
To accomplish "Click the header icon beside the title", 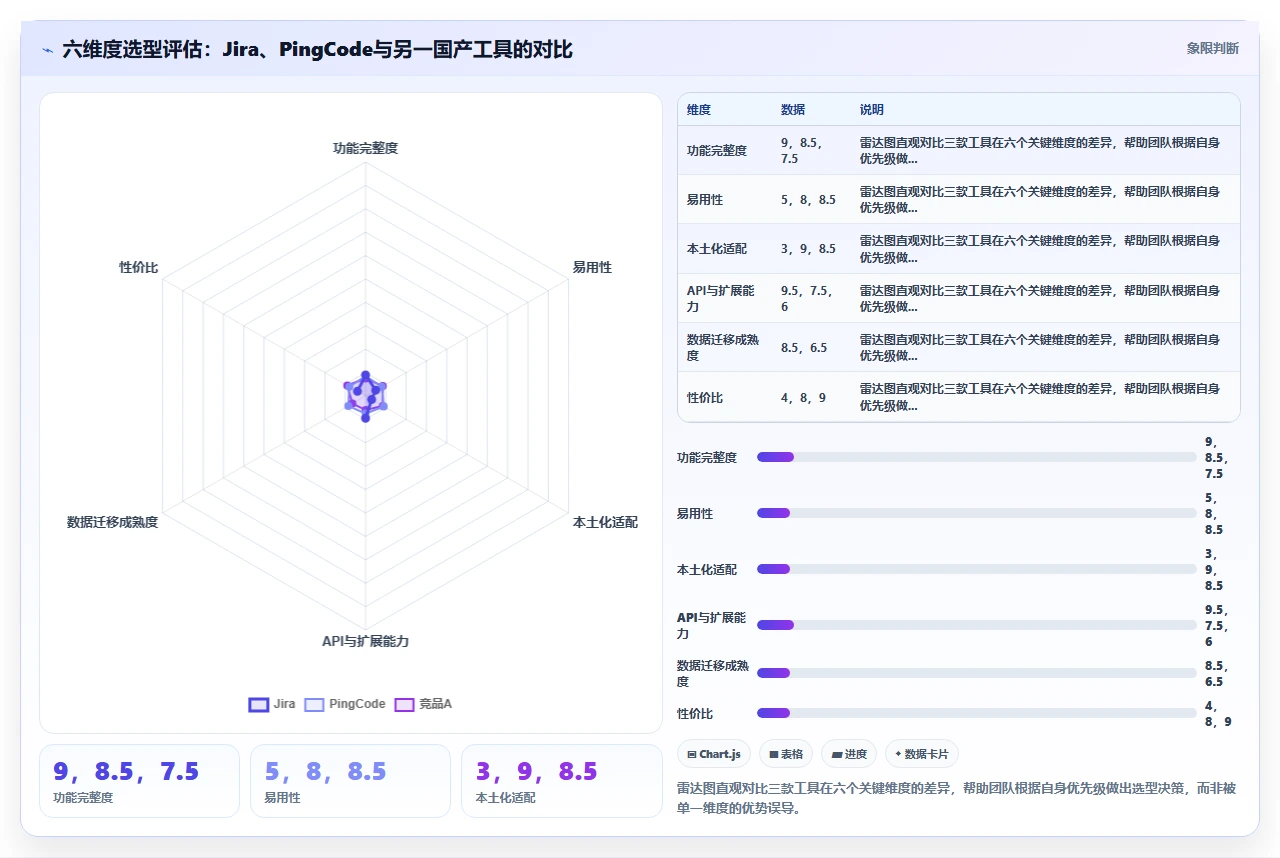I will point(47,49).
